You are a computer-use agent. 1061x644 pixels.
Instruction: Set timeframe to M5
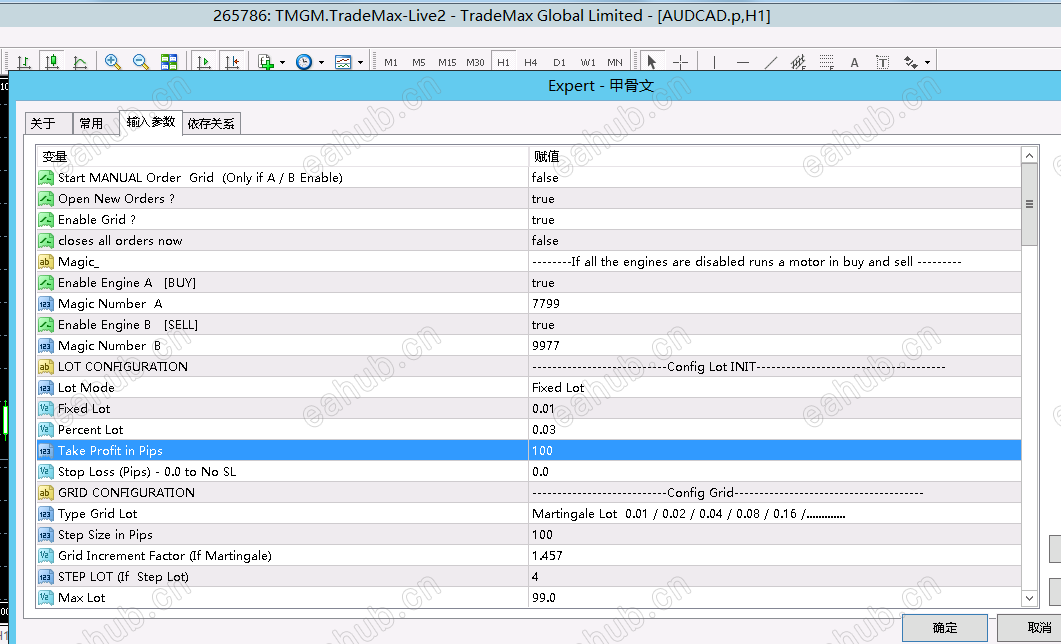[419, 62]
